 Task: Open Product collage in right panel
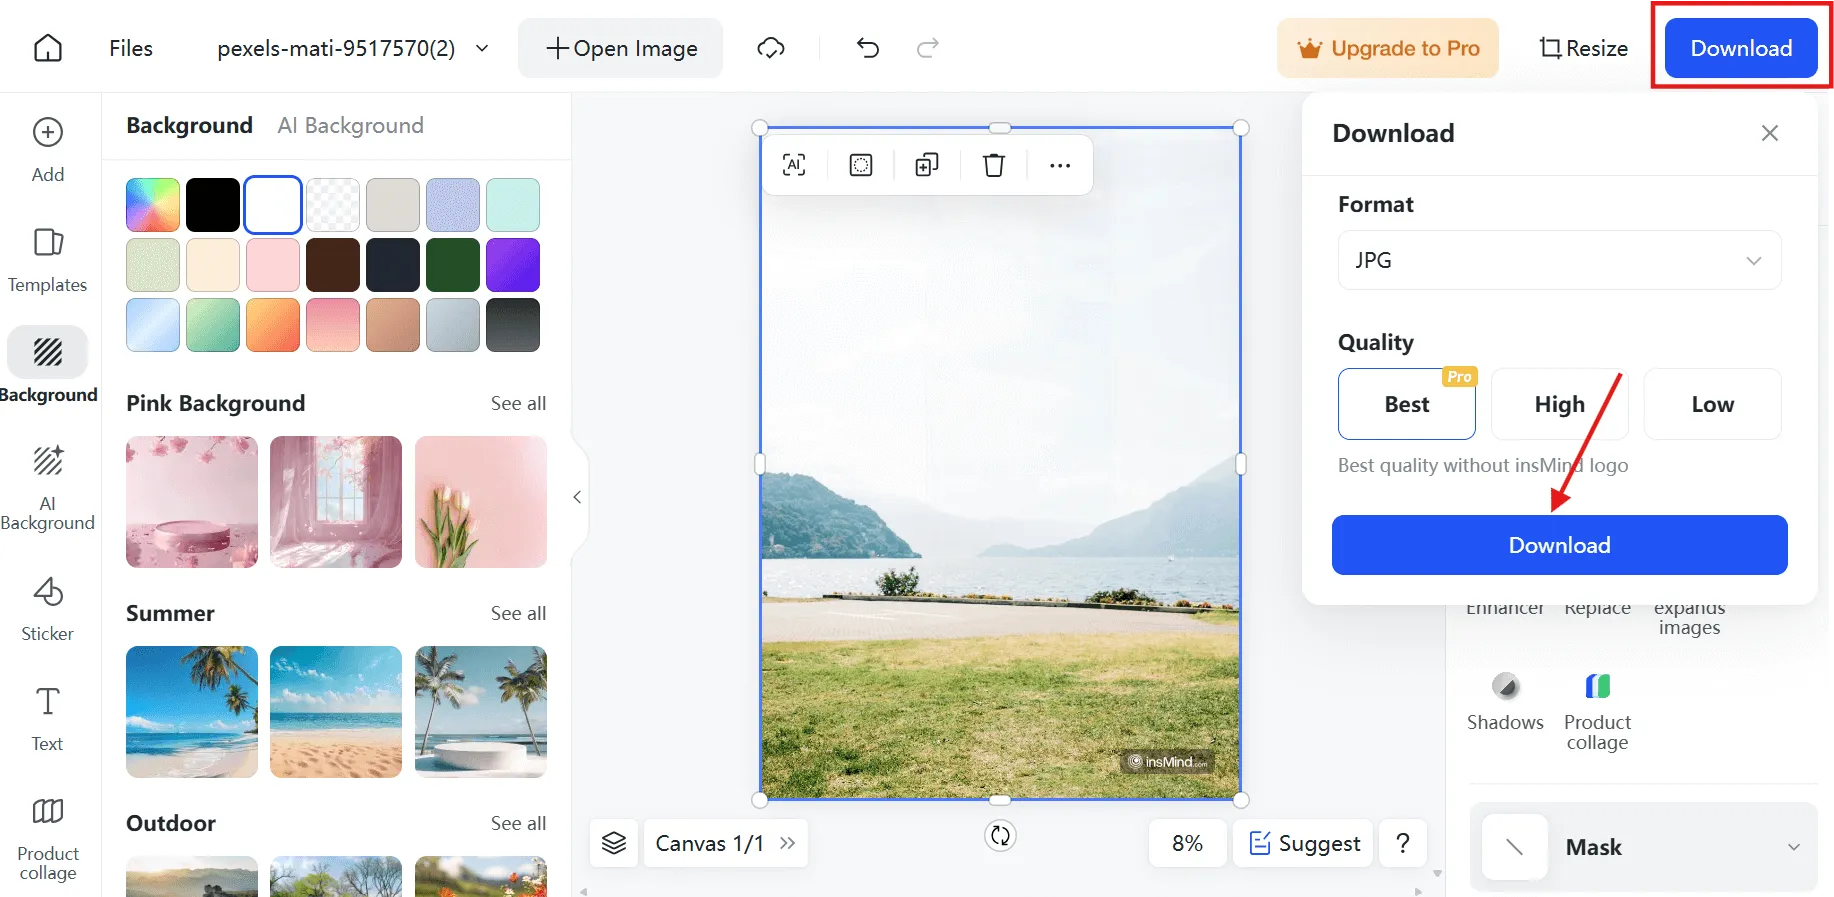[1597, 712]
